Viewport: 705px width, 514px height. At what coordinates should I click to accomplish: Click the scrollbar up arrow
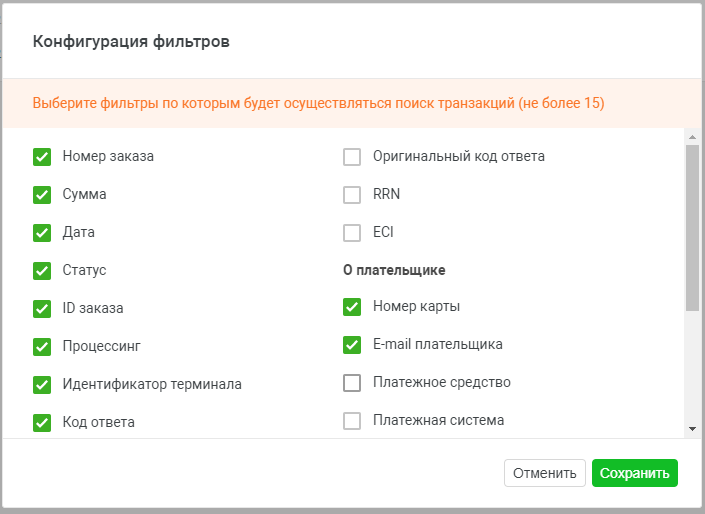pos(692,137)
